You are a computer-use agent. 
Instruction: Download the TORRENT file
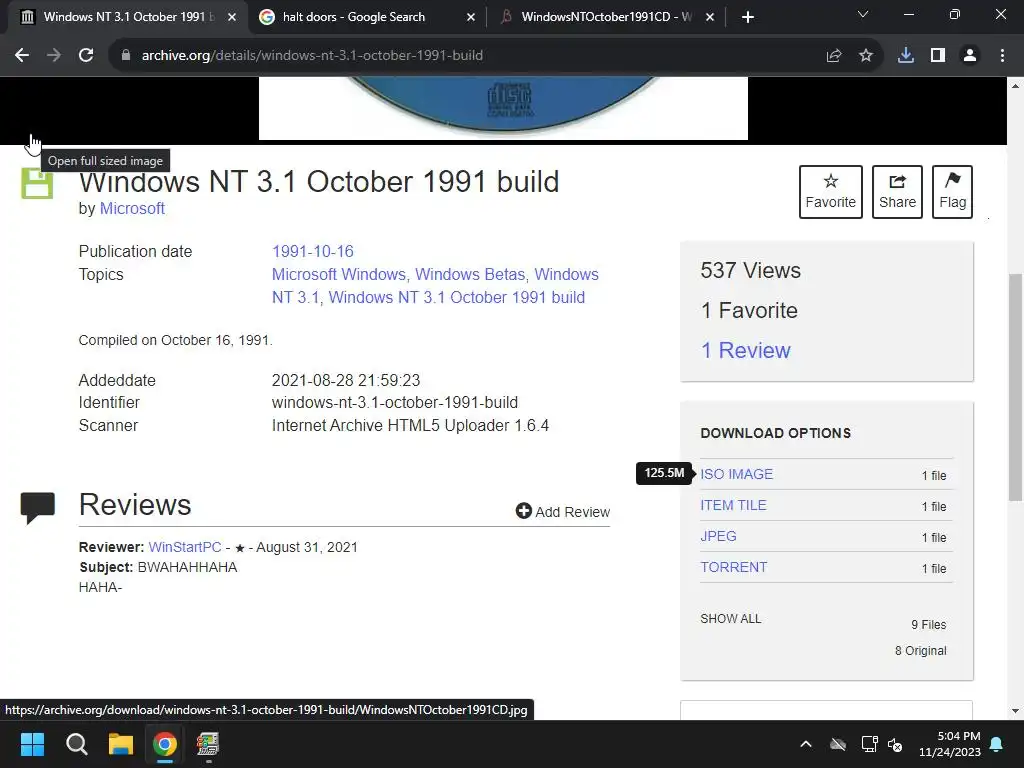[733, 568]
